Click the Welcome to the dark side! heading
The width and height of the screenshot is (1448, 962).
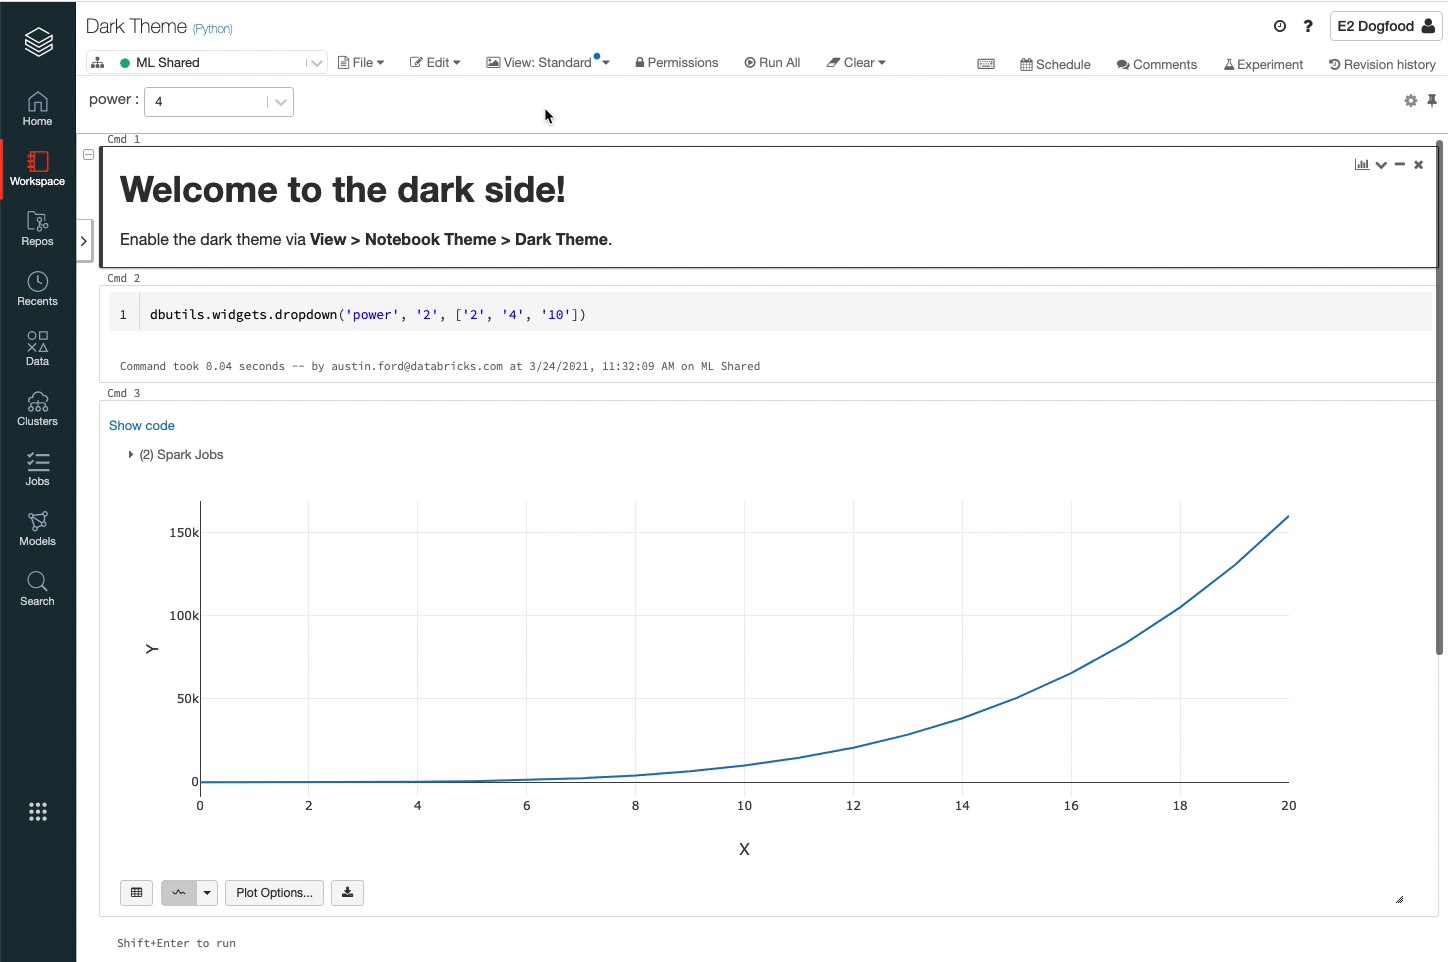point(343,190)
